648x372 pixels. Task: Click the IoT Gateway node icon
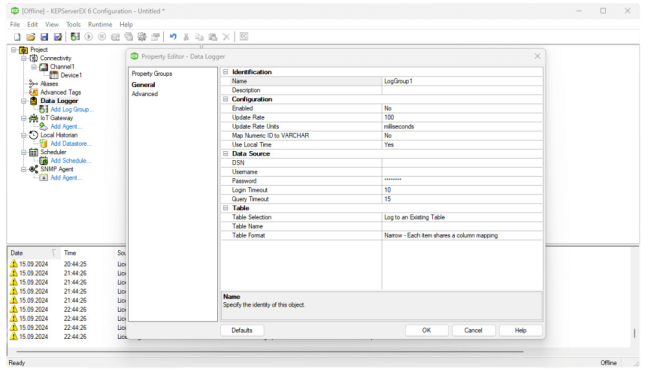click(x=33, y=118)
